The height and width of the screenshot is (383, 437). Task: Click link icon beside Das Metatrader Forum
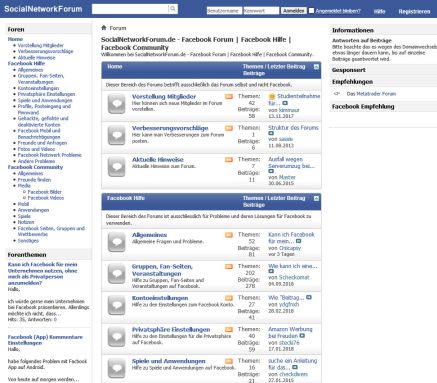pyautogui.click(x=337, y=94)
